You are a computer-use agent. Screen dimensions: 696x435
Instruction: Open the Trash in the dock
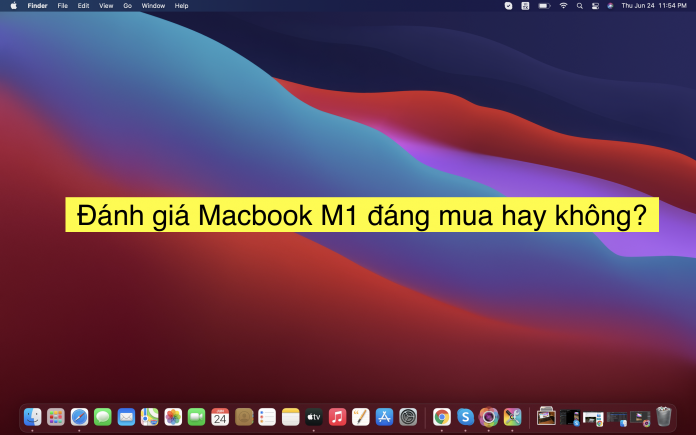tap(664, 416)
